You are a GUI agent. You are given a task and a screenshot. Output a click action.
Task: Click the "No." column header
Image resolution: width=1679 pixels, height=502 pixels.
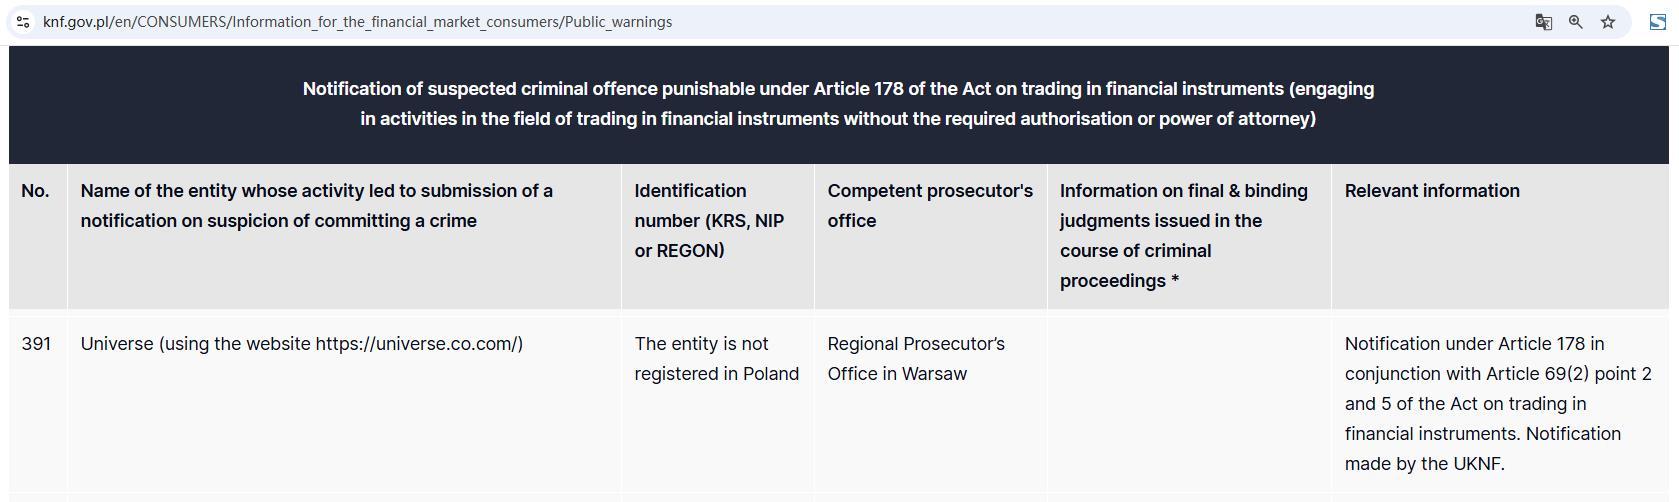coord(35,191)
